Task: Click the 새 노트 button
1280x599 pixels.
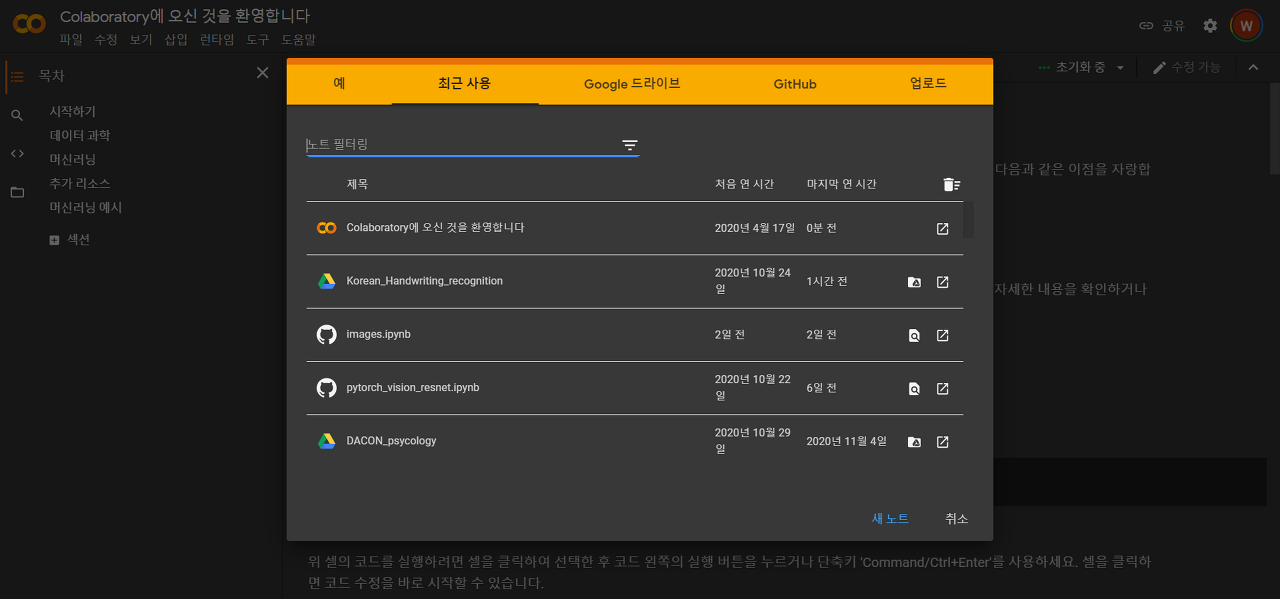Action: coord(890,519)
